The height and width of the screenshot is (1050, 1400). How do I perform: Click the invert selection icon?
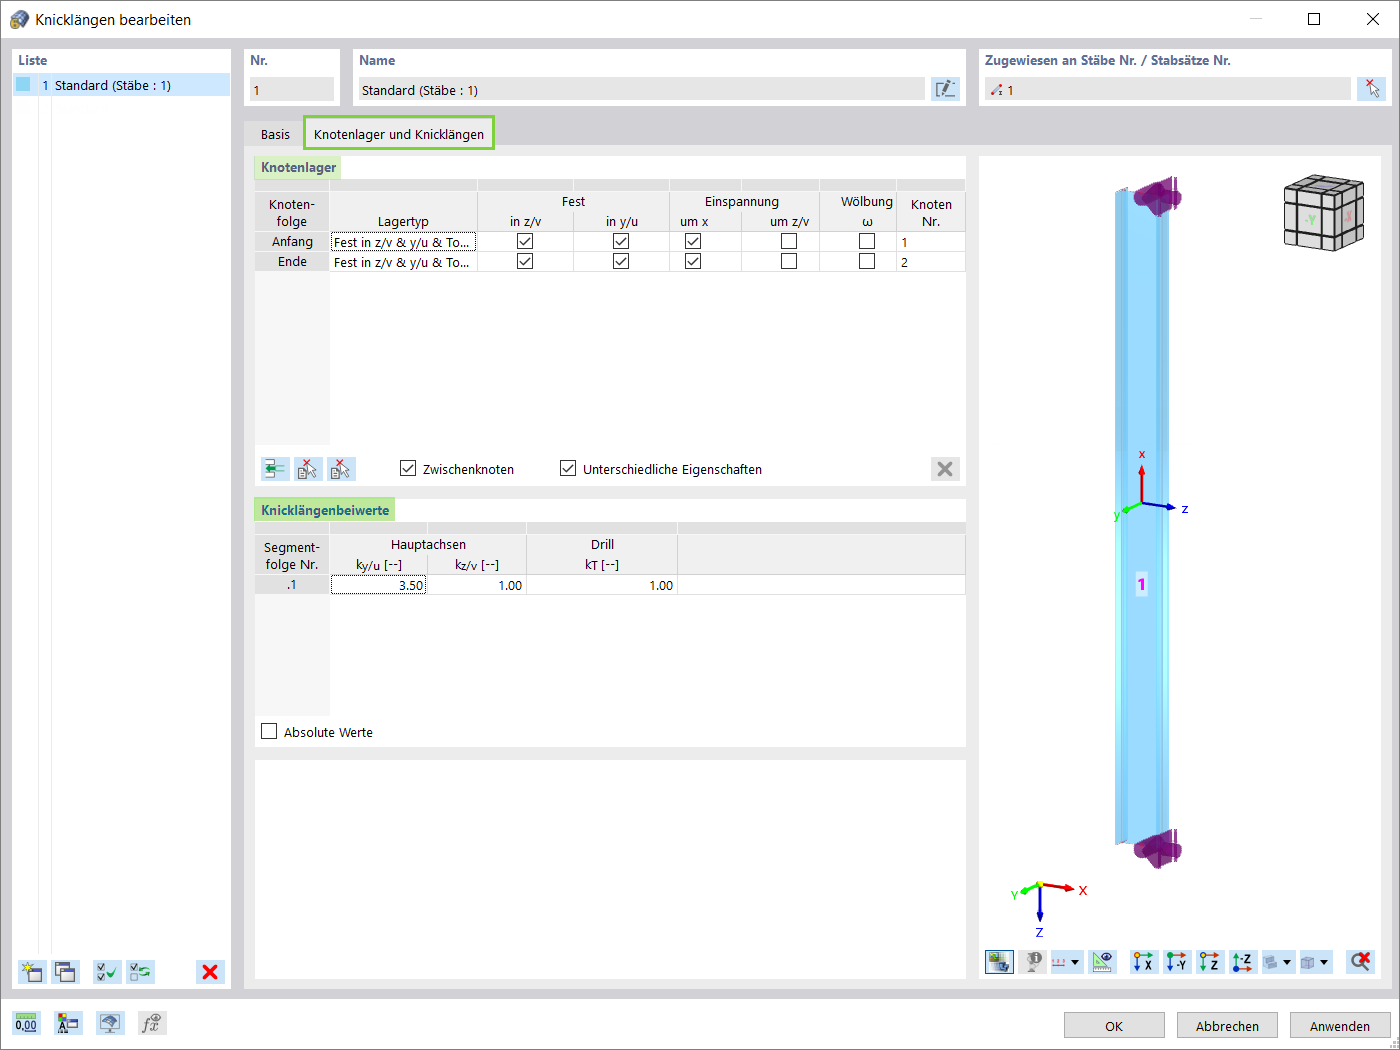[x=141, y=971]
